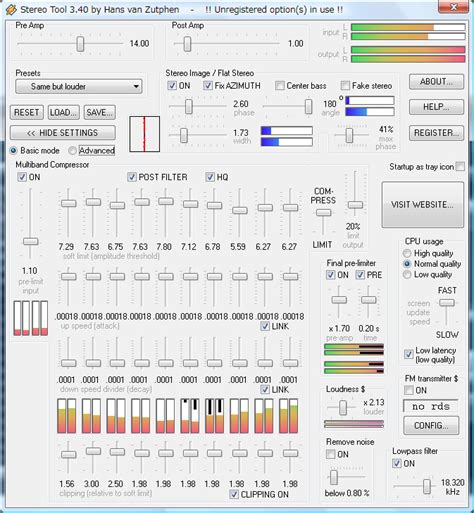
Task: Select the Normal quality CPU usage option
Action: (407, 264)
